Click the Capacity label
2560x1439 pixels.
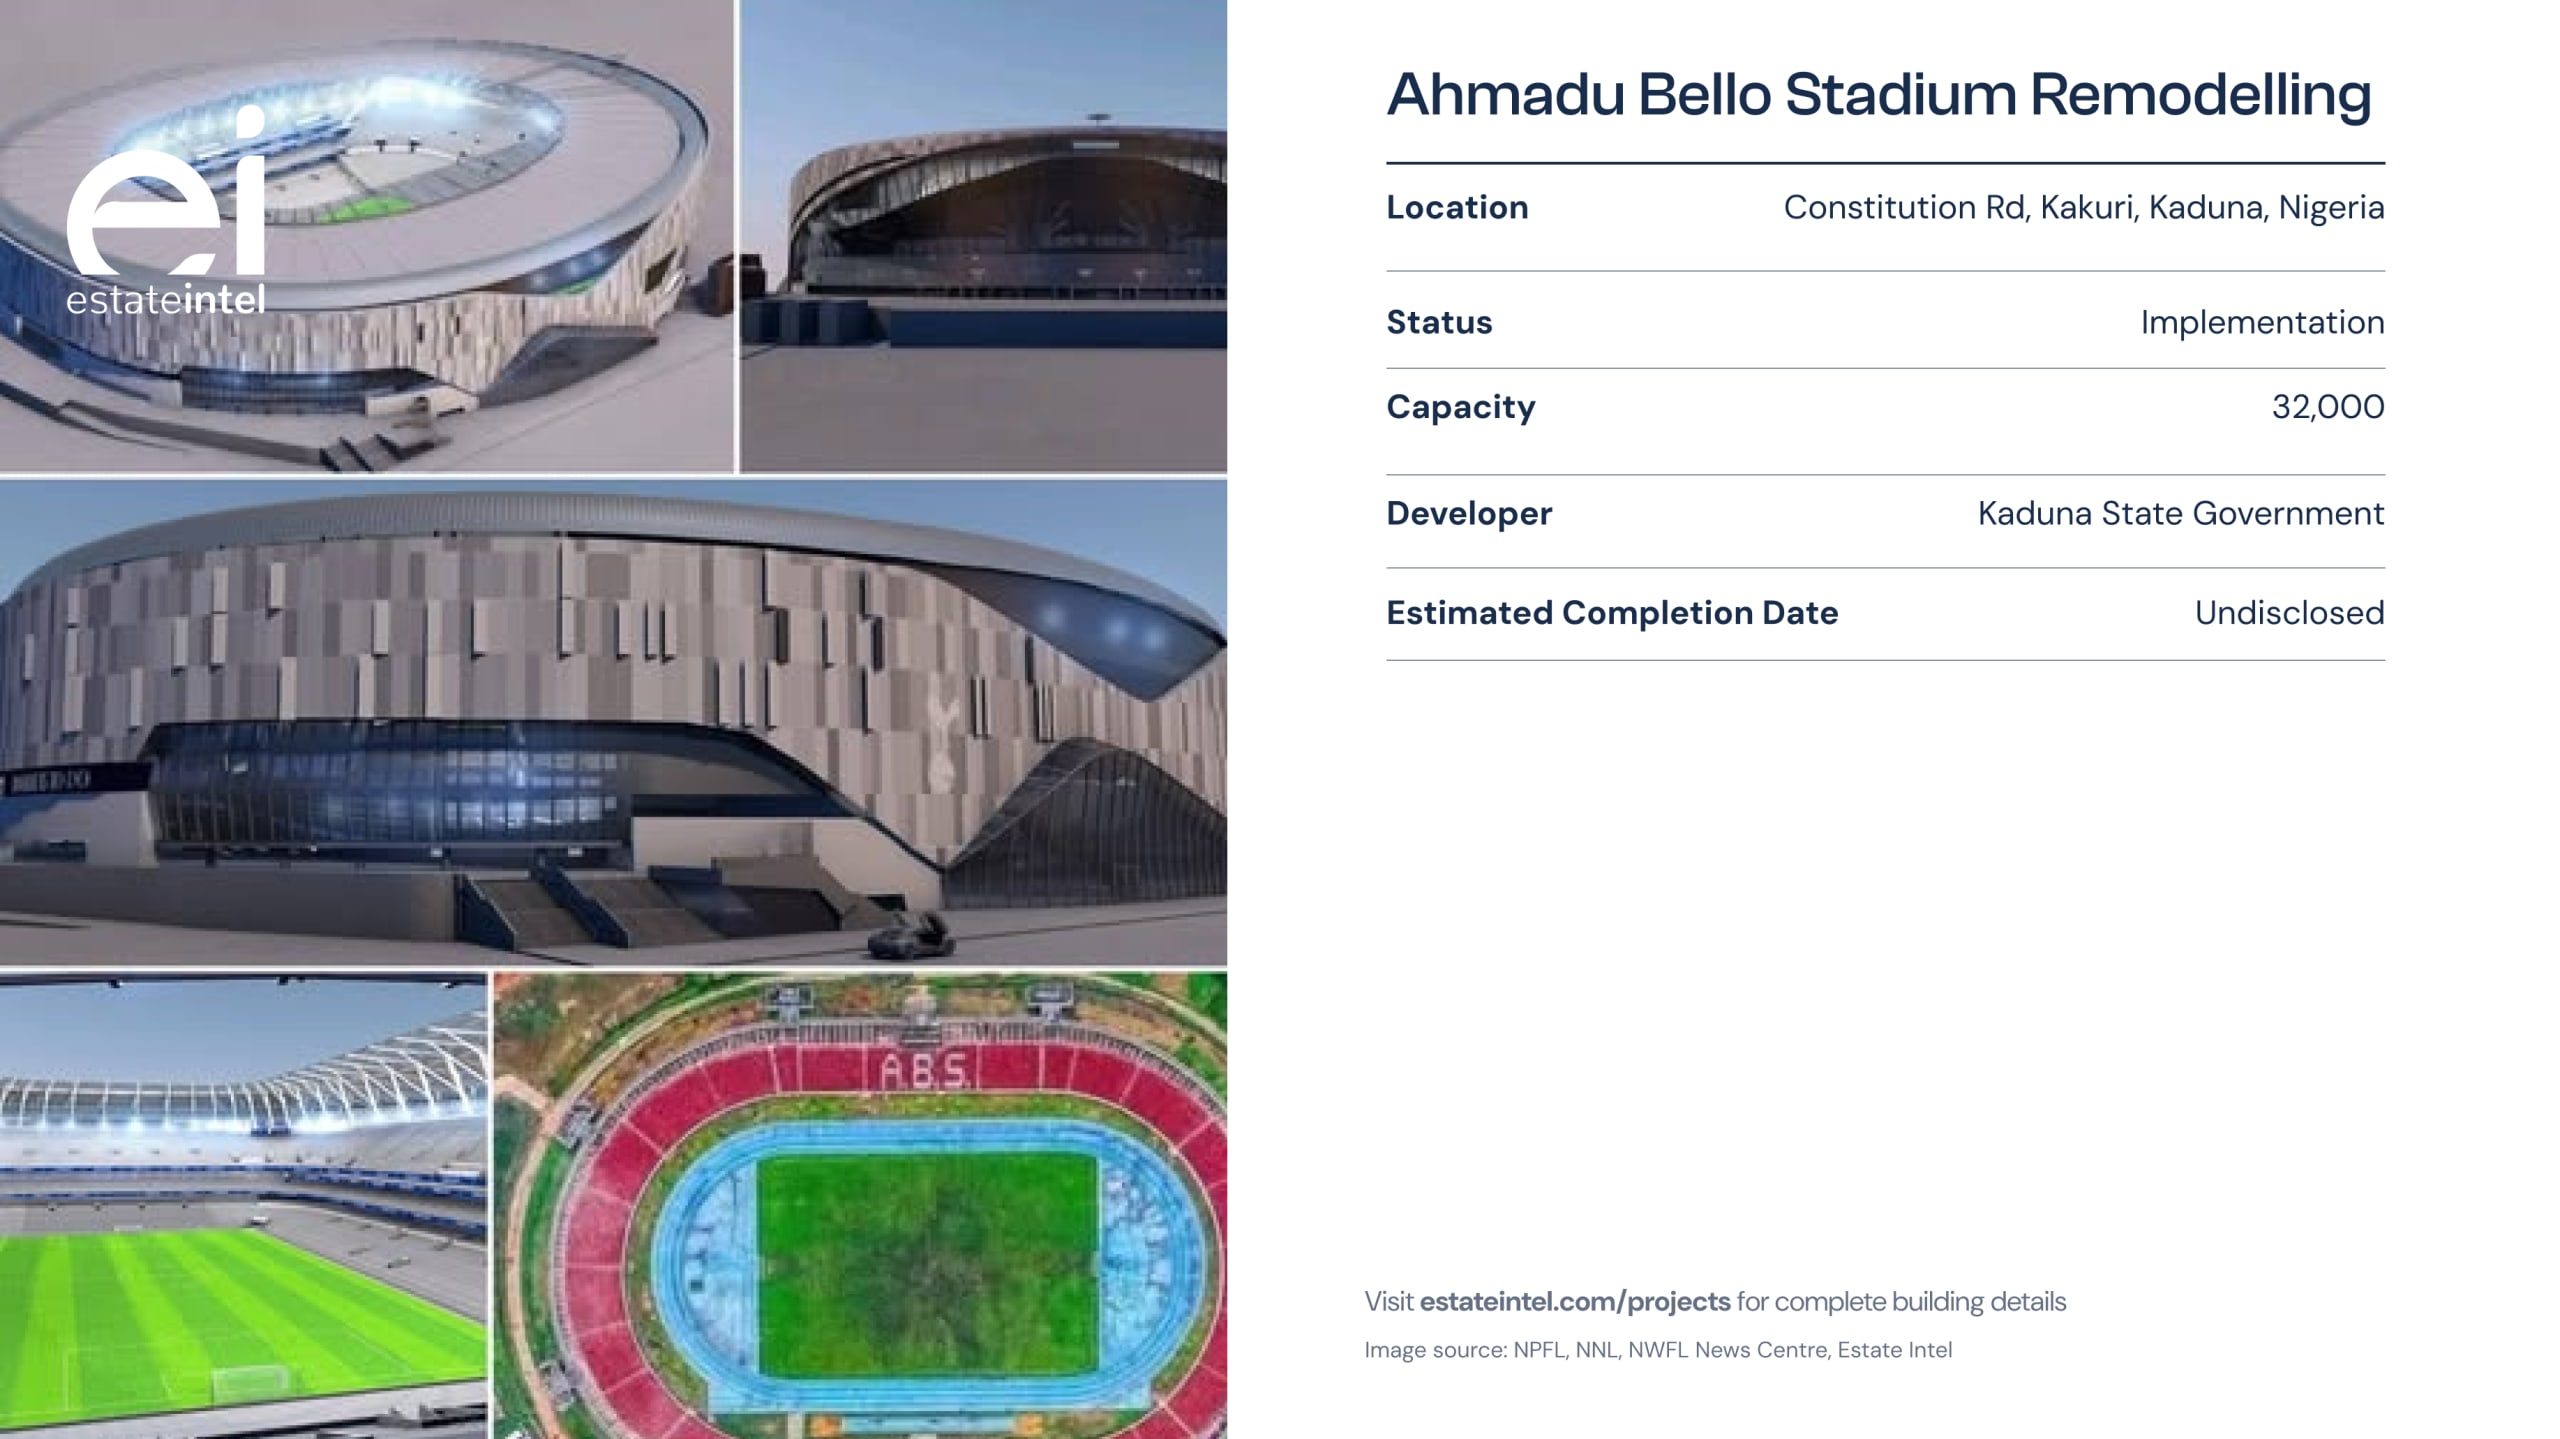tap(1460, 407)
